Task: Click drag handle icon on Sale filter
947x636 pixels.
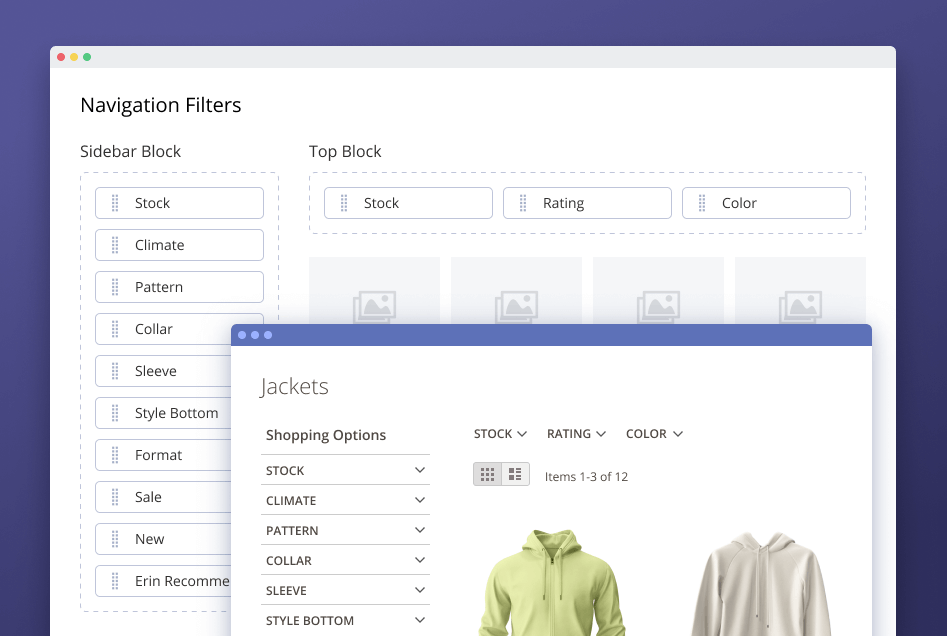Action: coord(115,497)
